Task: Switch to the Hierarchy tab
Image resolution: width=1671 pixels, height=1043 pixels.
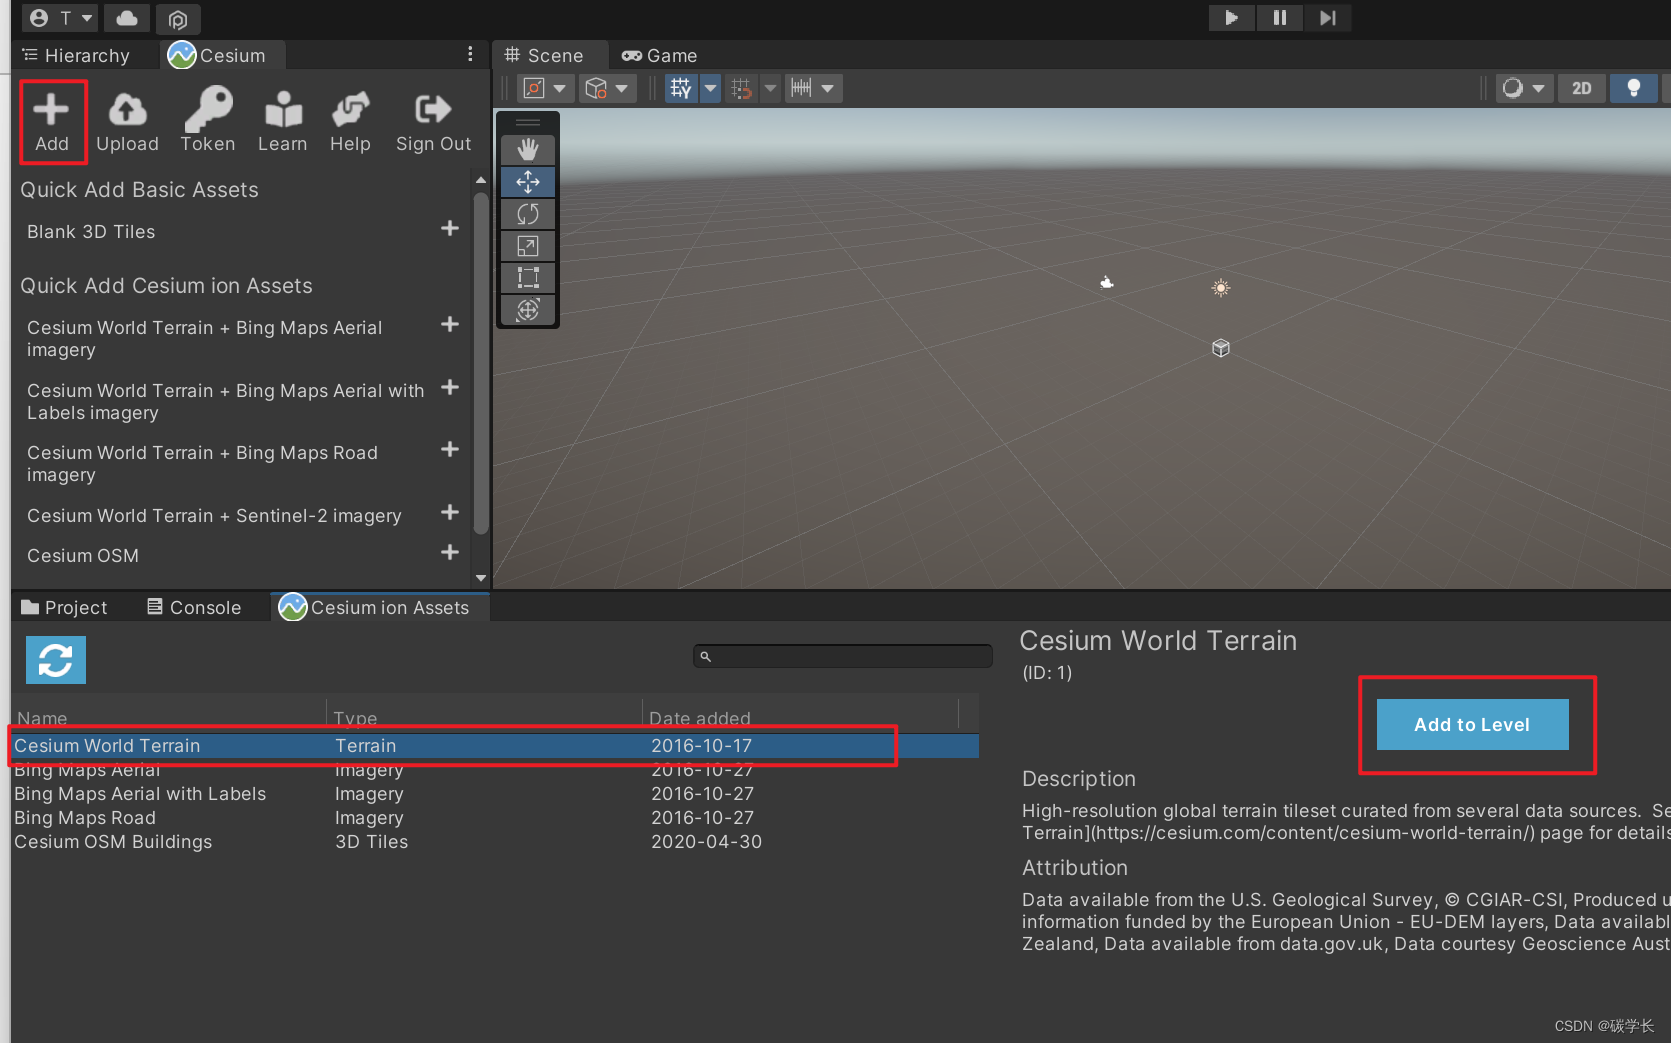Action: 78,55
